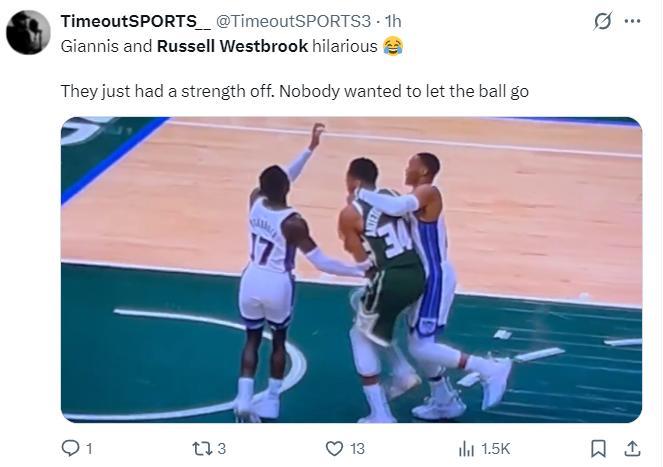The width and height of the screenshot is (663, 467).
Task: Click the share upload arrow icon
Action: (631, 449)
